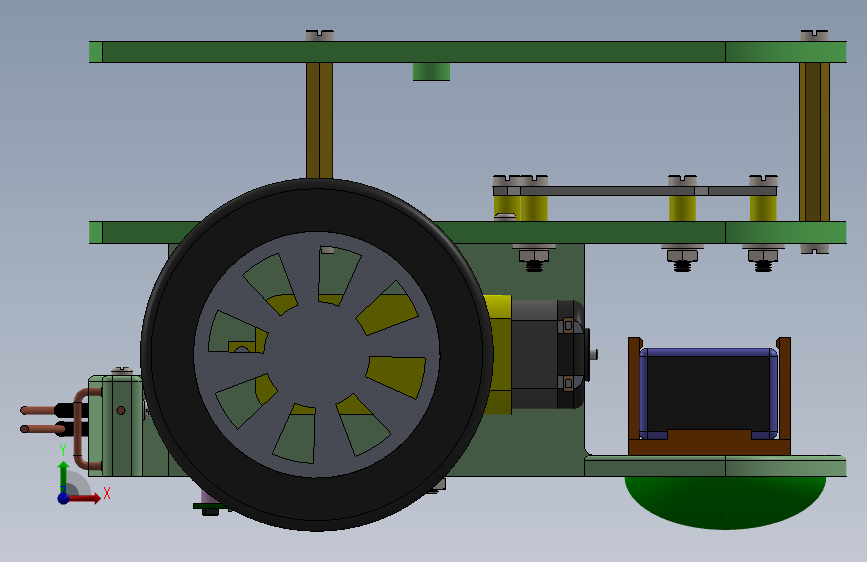
Task: Select the round hole on the sensor block
Action: [121, 410]
